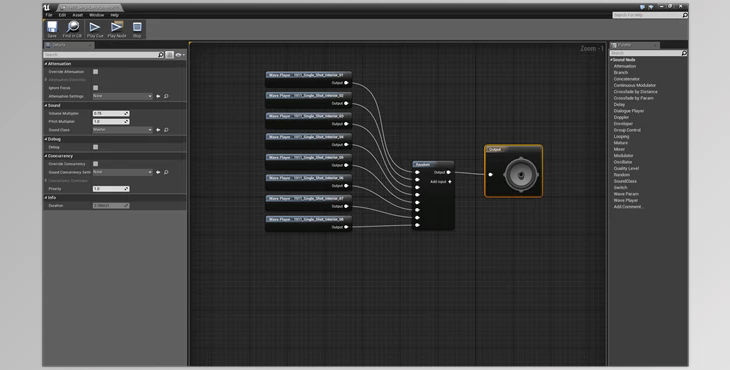Click Random node Output pin
The image size is (730, 370).
[x=448, y=173]
